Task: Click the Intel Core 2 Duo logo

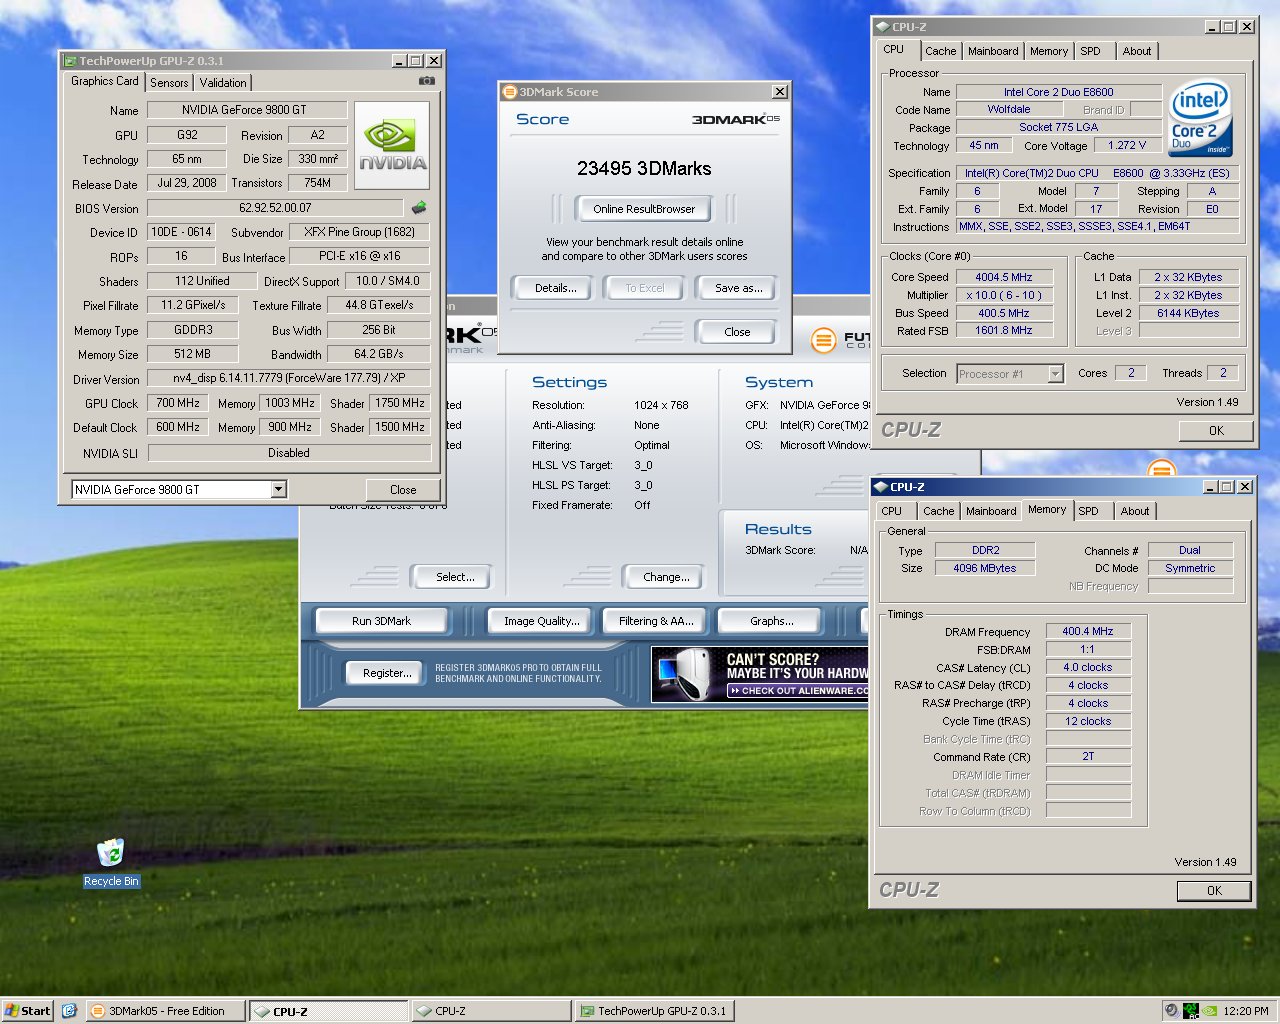Action: click(x=1199, y=120)
